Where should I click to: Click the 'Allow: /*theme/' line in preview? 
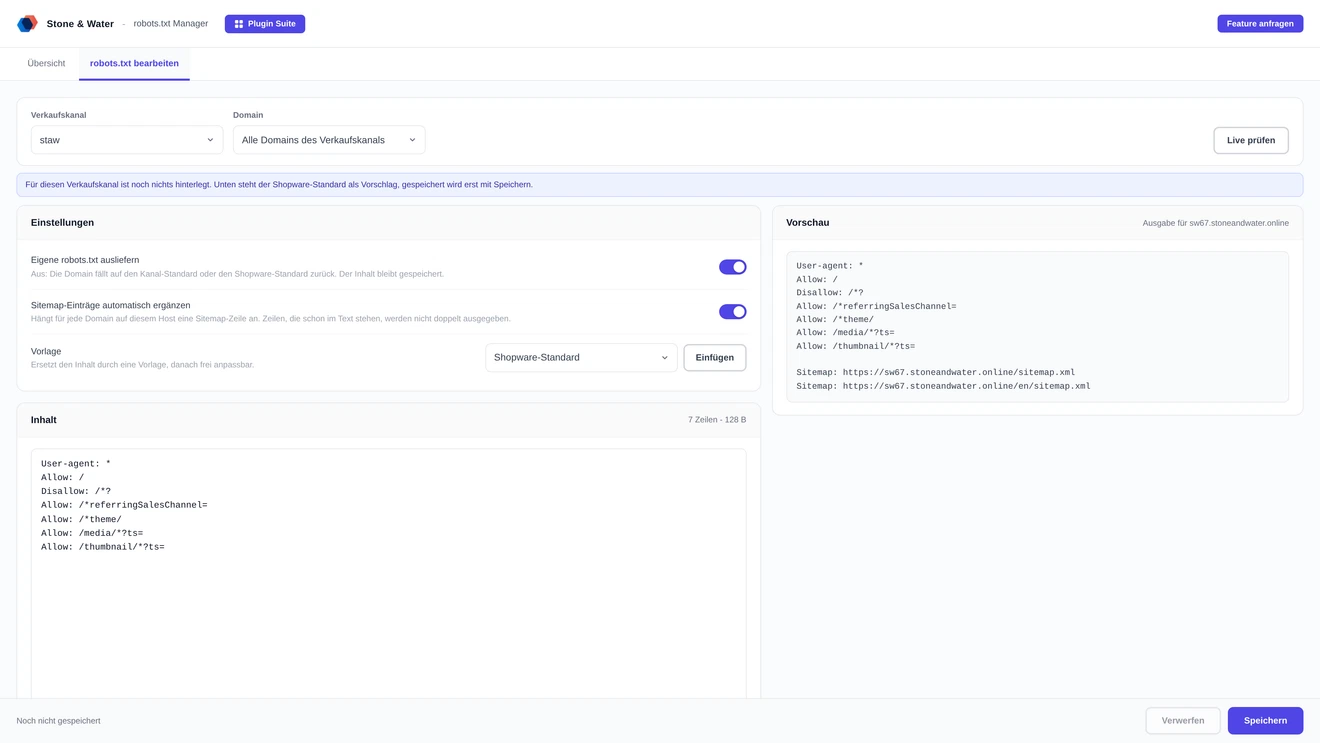coord(835,320)
